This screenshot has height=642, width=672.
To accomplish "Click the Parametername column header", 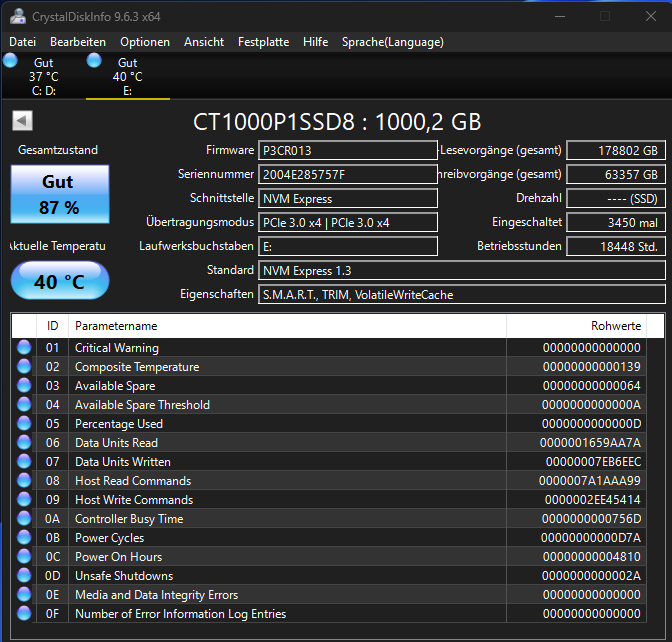I will coord(287,326).
